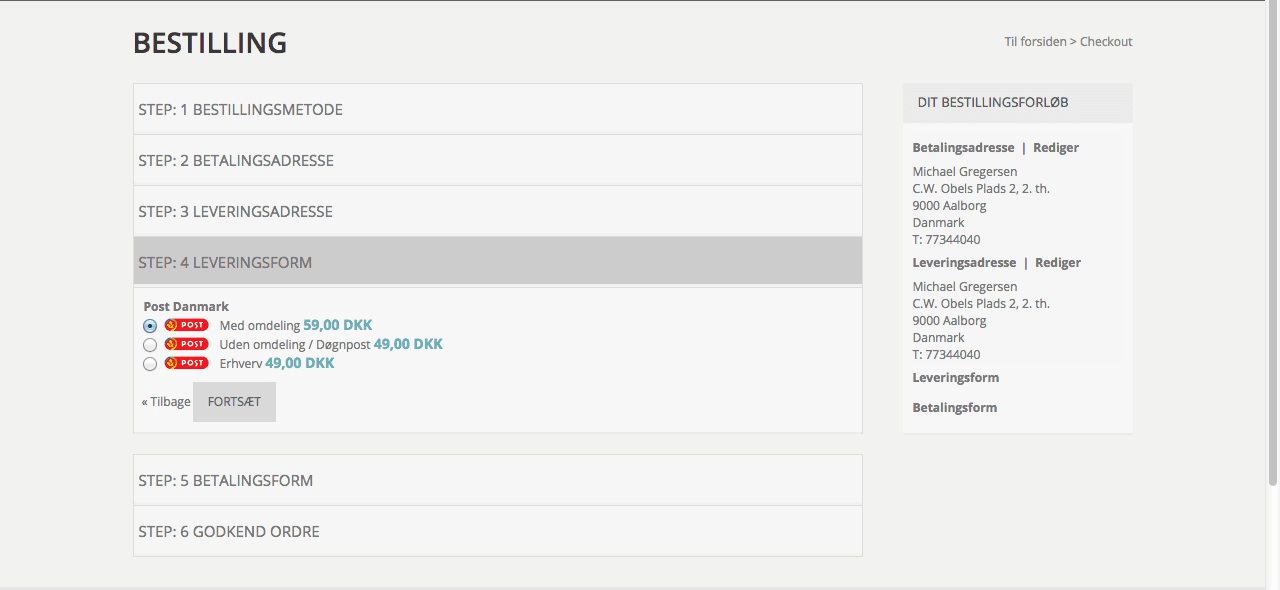
Task: Expand Step 1 Bestillingsmetode section
Action: [240, 110]
